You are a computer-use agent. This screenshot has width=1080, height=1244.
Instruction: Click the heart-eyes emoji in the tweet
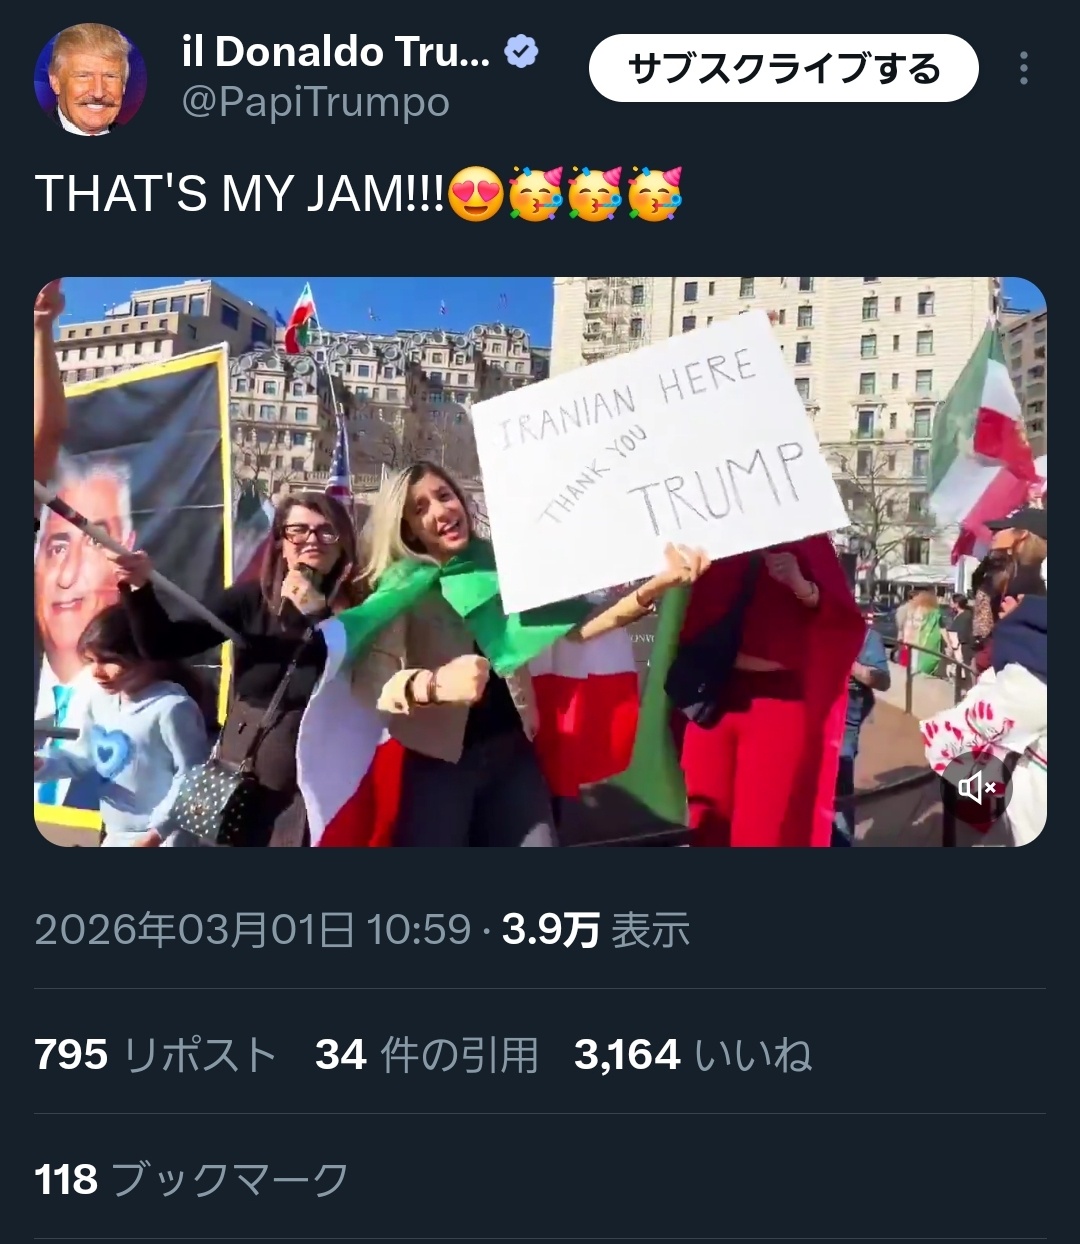coord(476,193)
